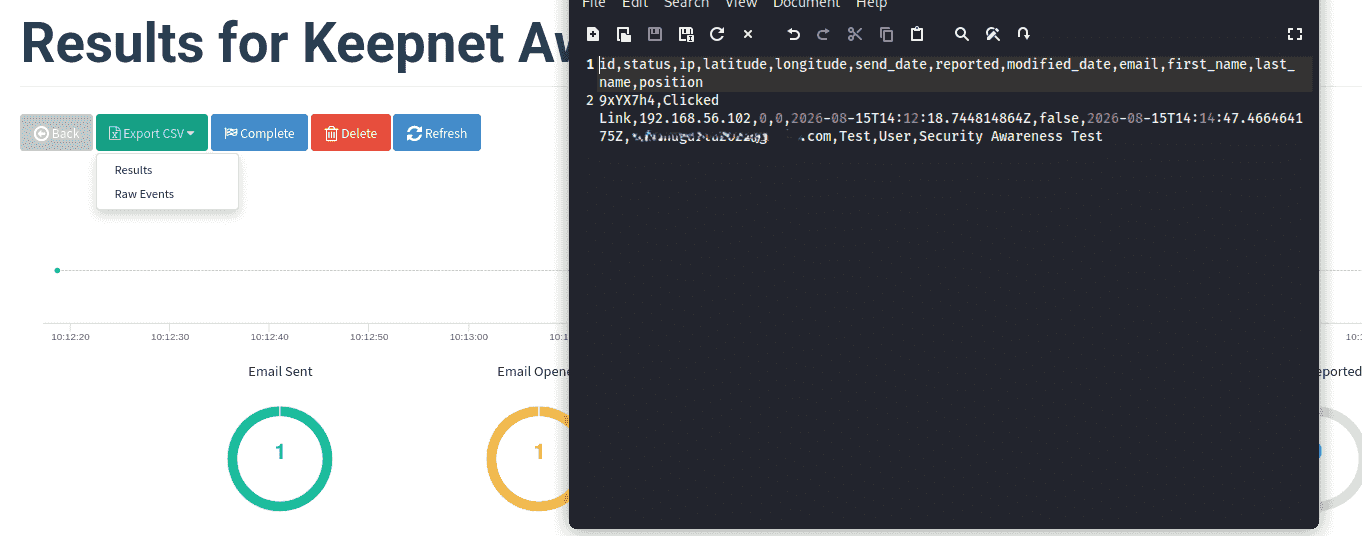Click line number 2 in the editor gutter
1362x536 pixels.
[590, 100]
